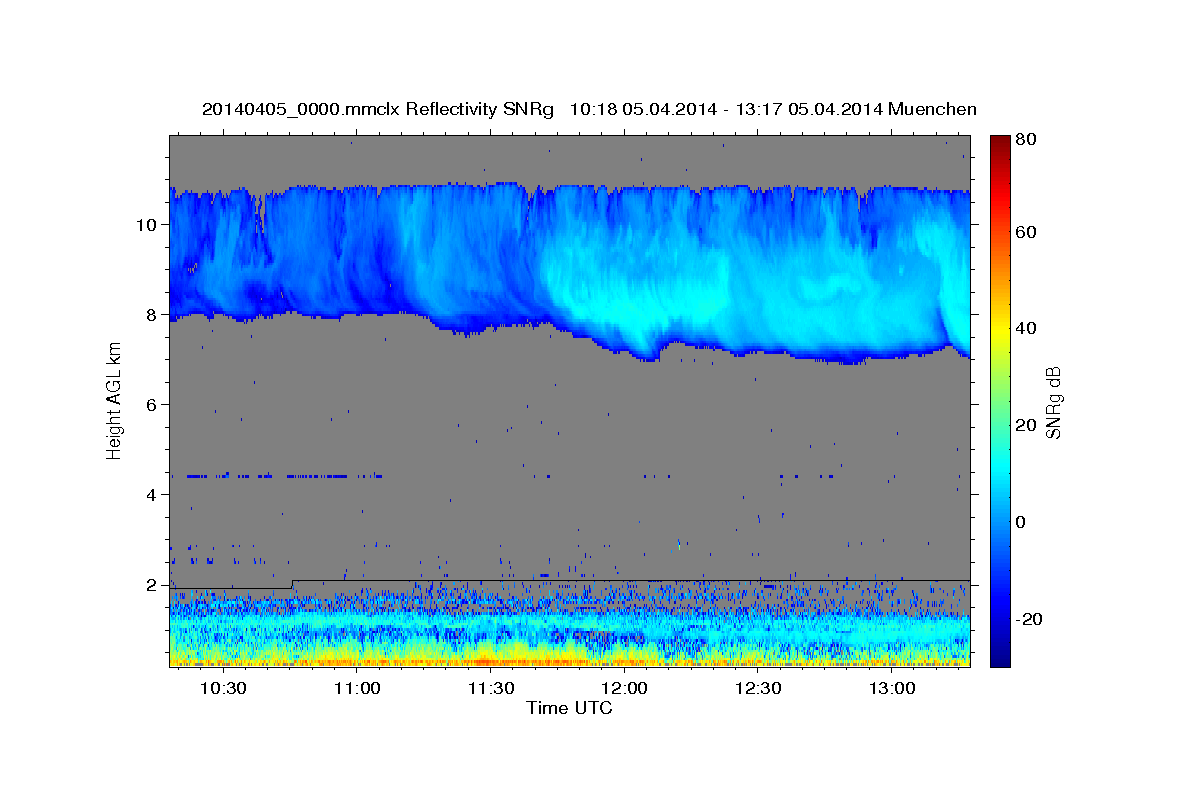This screenshot has height=800, width=1200.
Task: Click the colorbar value 40
Action: click(x=1025, y=328)
